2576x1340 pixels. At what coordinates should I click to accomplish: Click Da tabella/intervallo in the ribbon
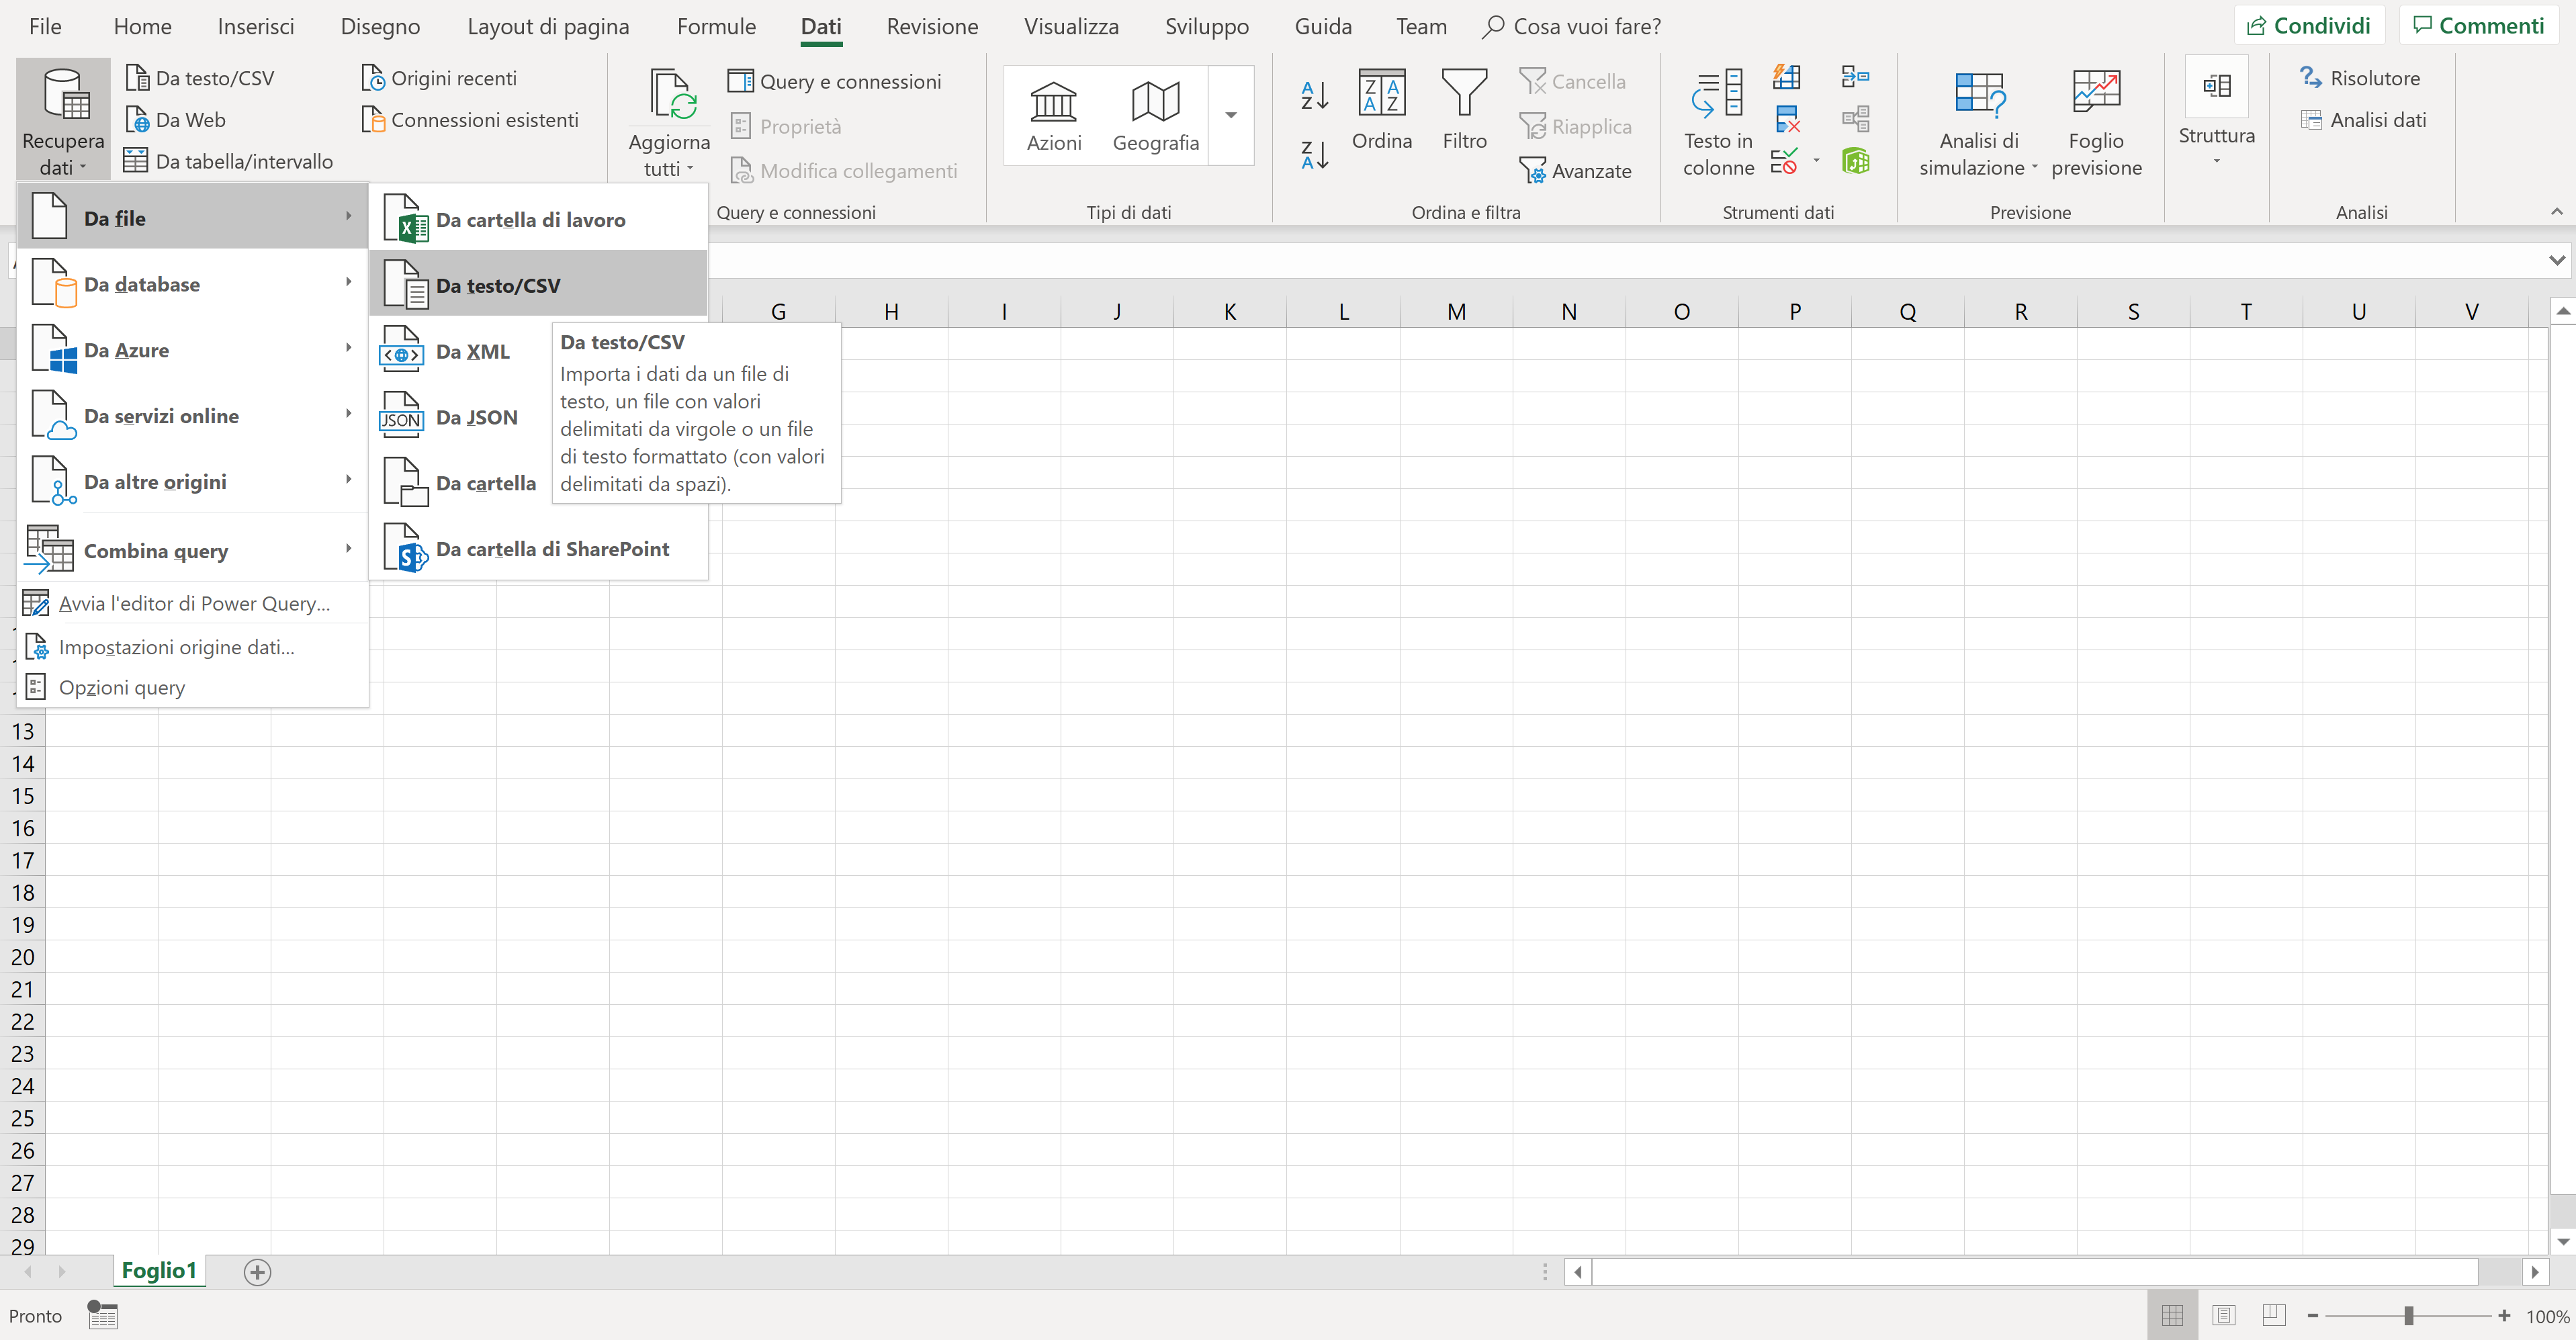click(228, 161)
